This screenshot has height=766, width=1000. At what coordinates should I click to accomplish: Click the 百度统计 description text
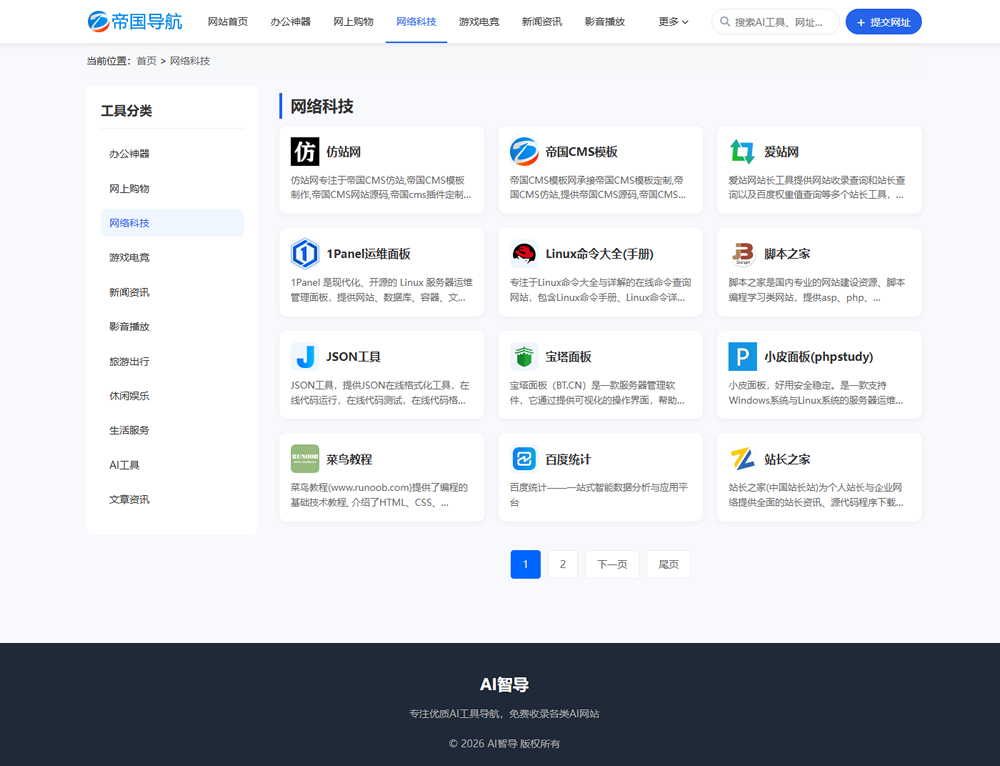tap(599, 495)
